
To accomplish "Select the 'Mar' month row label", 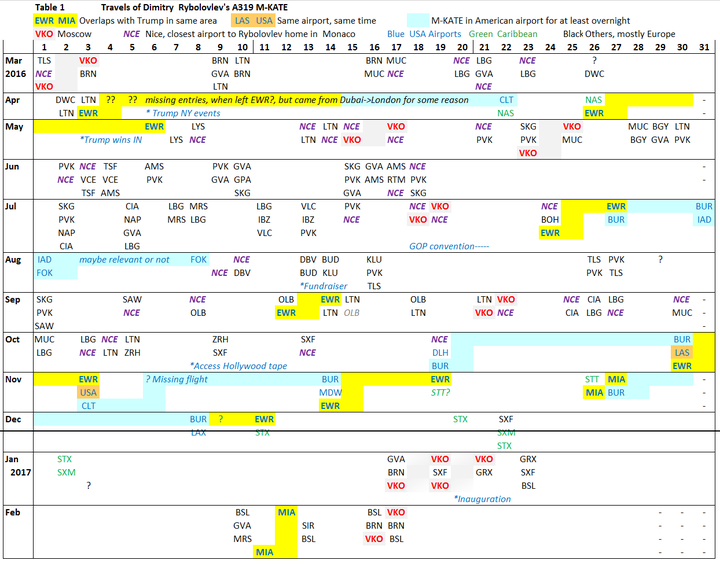I will [14, 61].
